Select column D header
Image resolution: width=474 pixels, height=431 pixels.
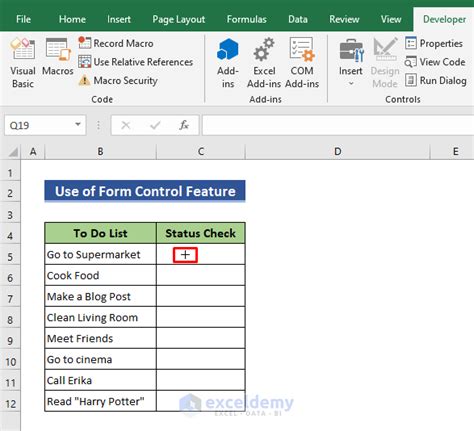click(x=338, y=152)
